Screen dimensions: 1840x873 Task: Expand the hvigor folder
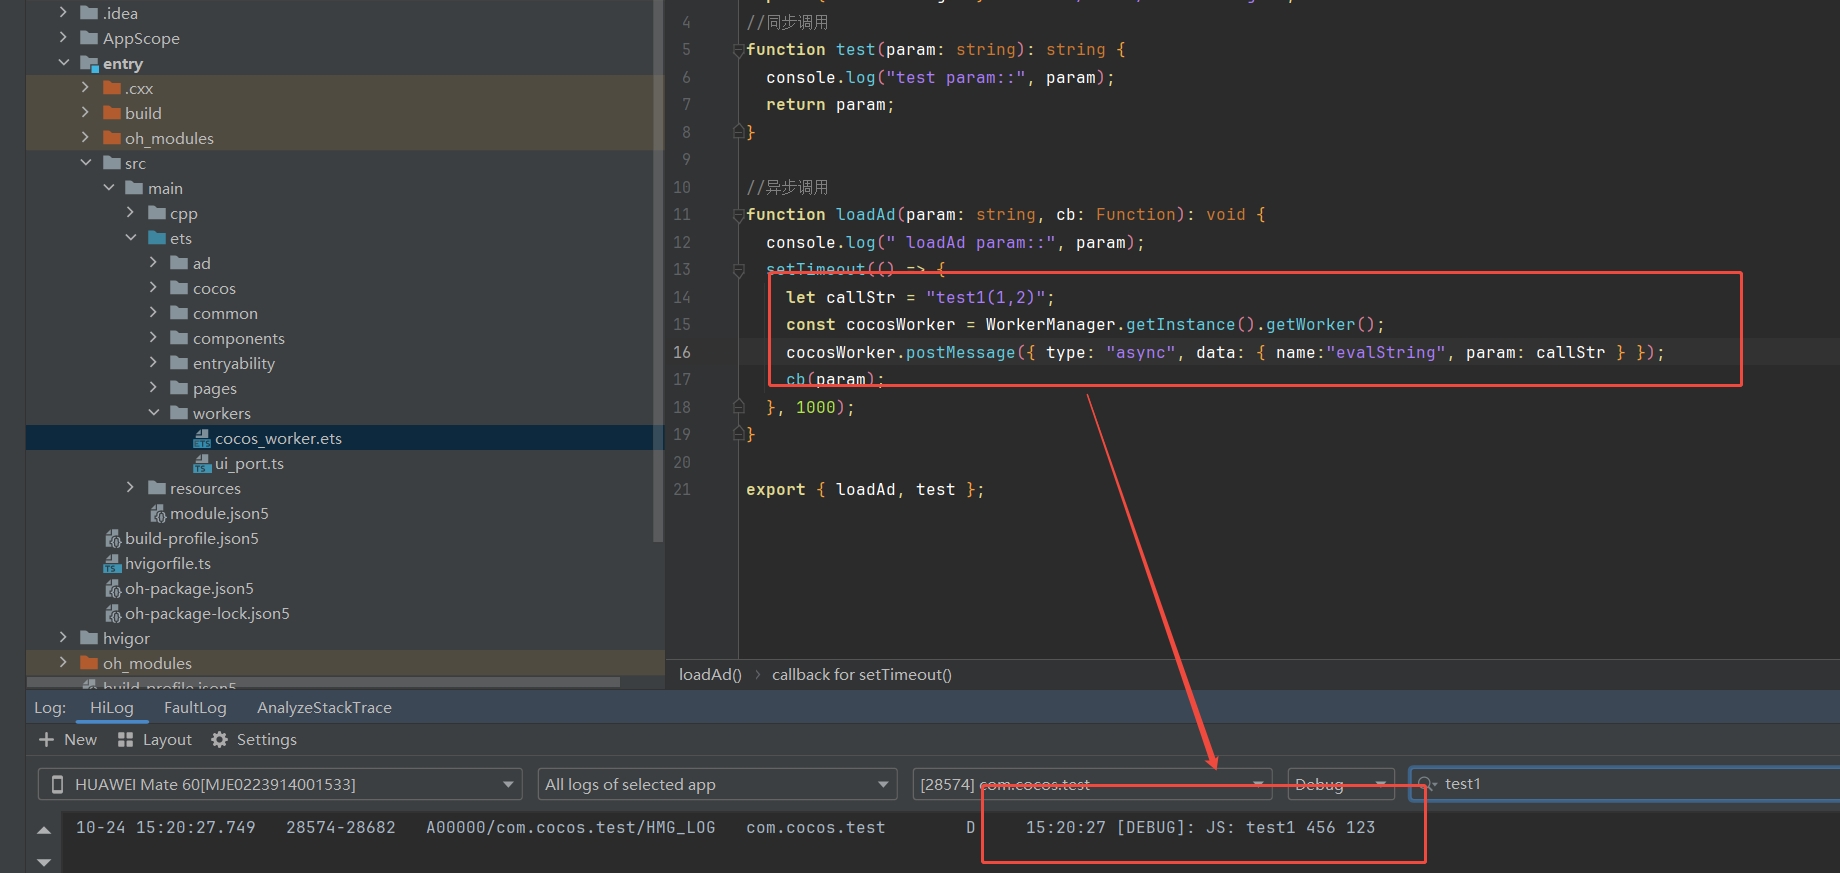tap(64, 638)
